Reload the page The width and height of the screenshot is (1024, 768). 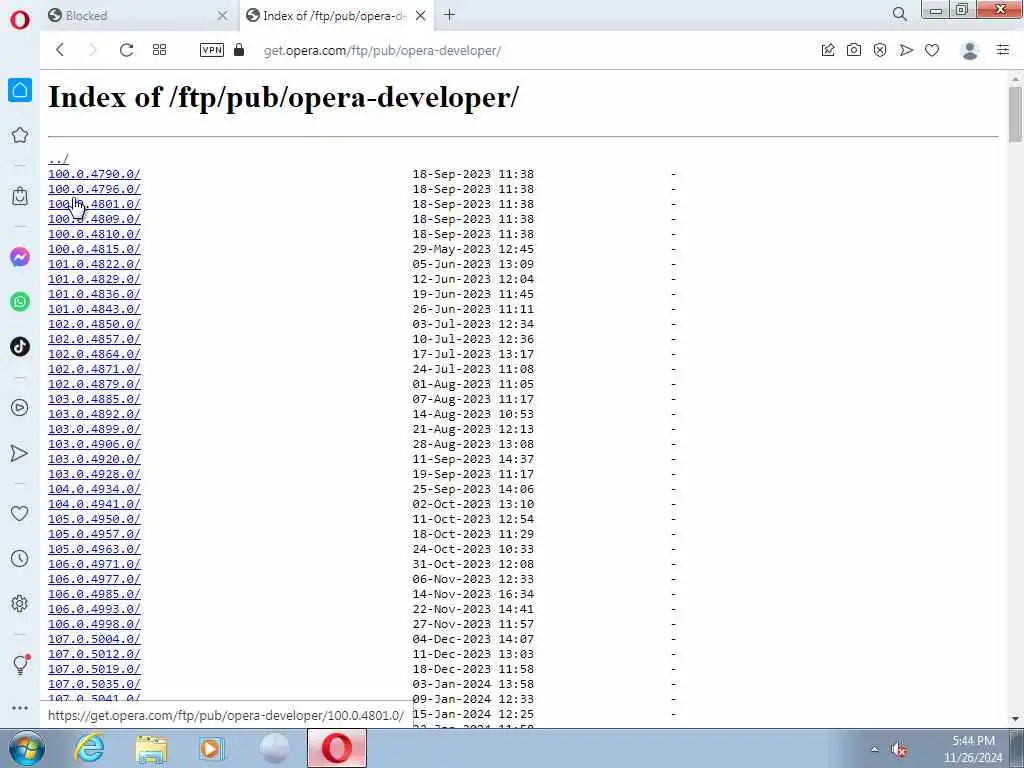coord(127,50)
